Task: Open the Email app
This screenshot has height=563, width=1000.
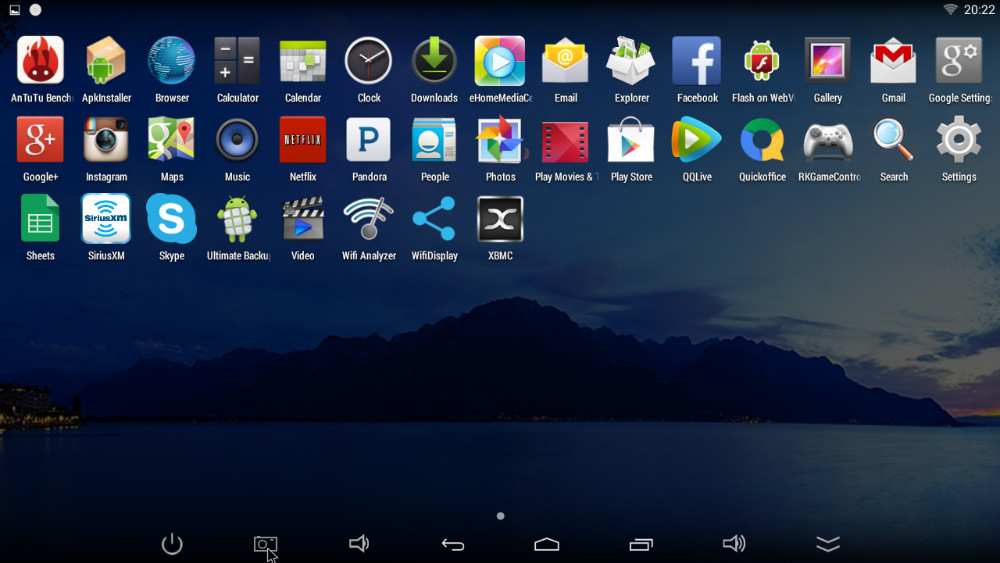Action: tap(566, 61)
